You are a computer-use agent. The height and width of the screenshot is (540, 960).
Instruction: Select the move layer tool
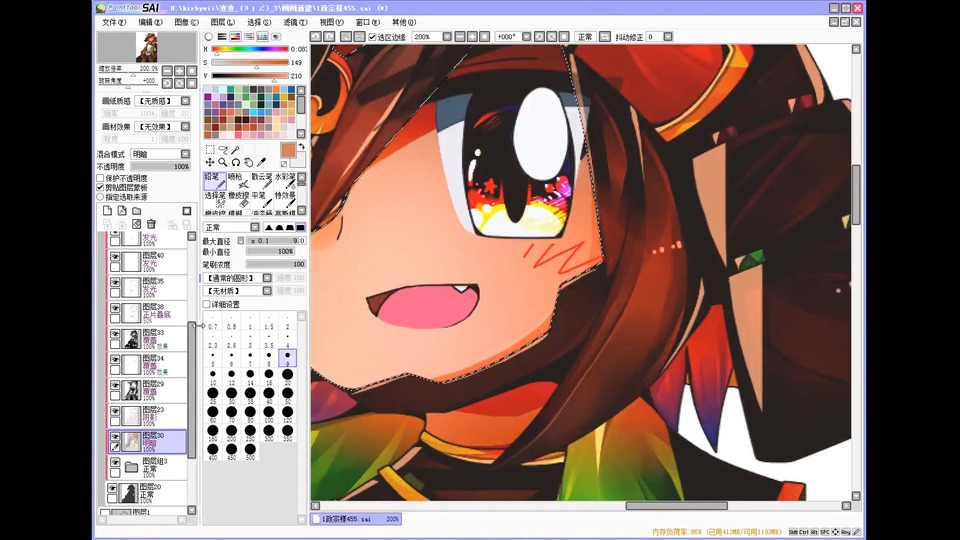coord(210,162)
